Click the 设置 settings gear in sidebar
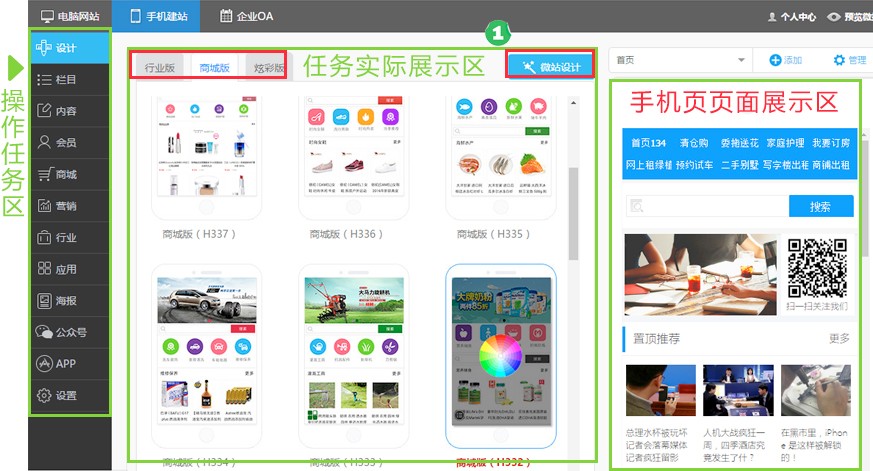The image size is (873, 471). (44, 395)
